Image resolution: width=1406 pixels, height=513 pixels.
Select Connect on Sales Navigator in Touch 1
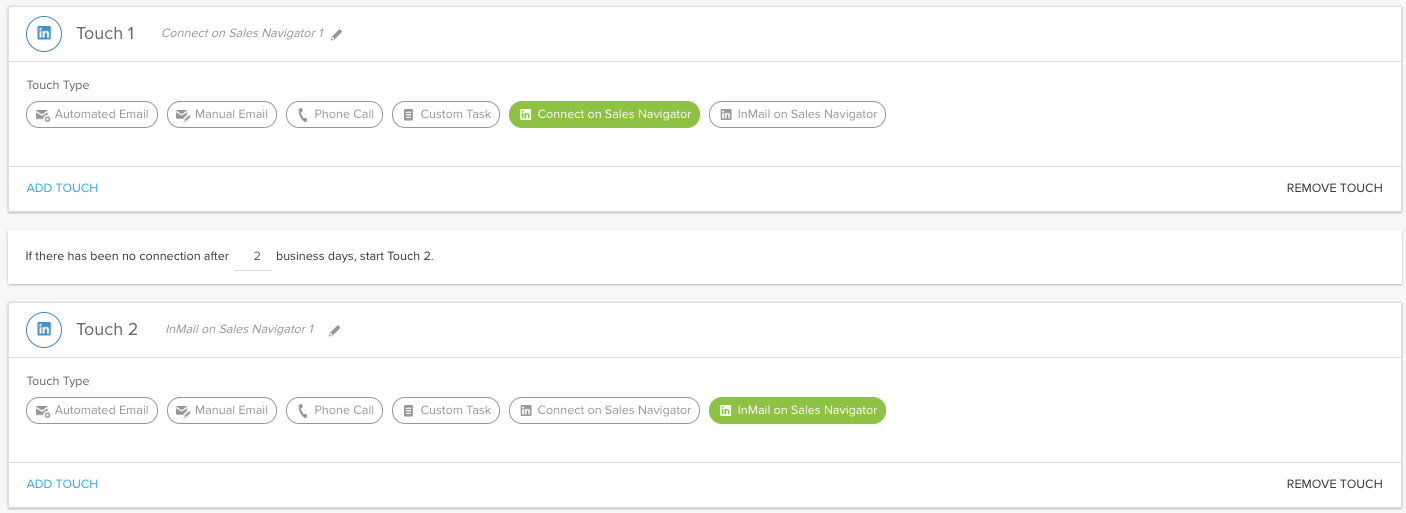point(604,115)
